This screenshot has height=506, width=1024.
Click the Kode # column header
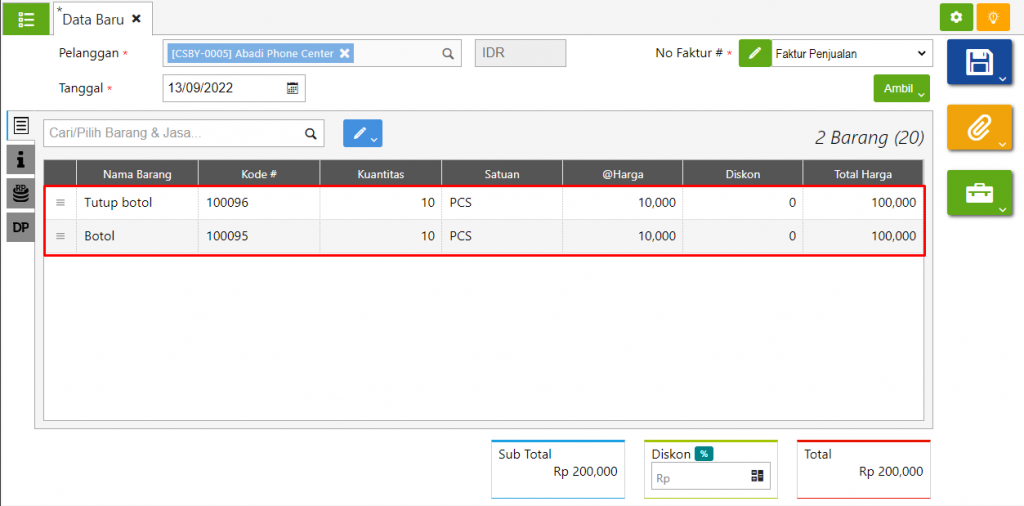click(259, 174)
